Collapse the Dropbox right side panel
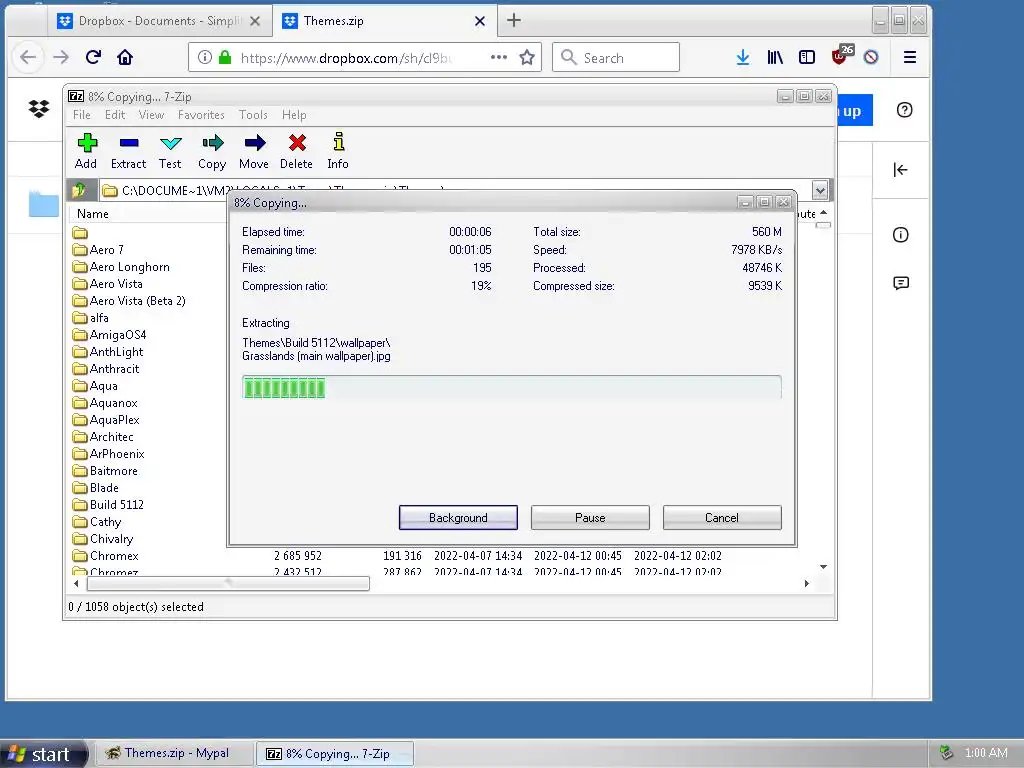The image size is (1024, 768). [901, 170]
